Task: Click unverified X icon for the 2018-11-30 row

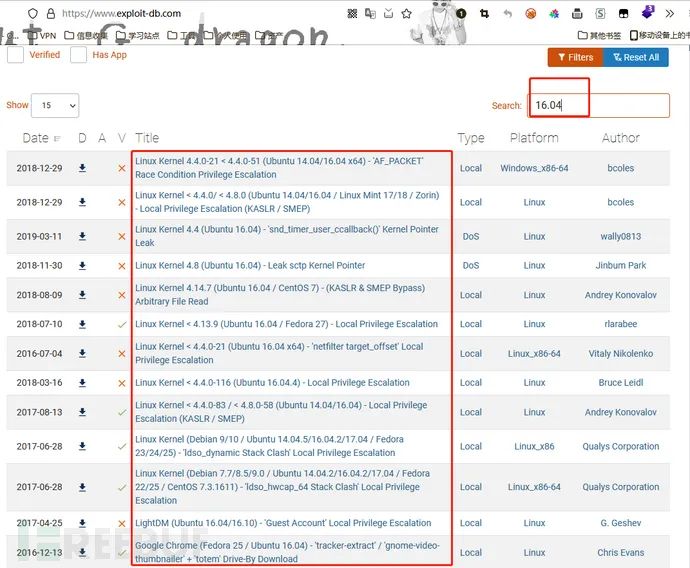Action: click(122, 266)
